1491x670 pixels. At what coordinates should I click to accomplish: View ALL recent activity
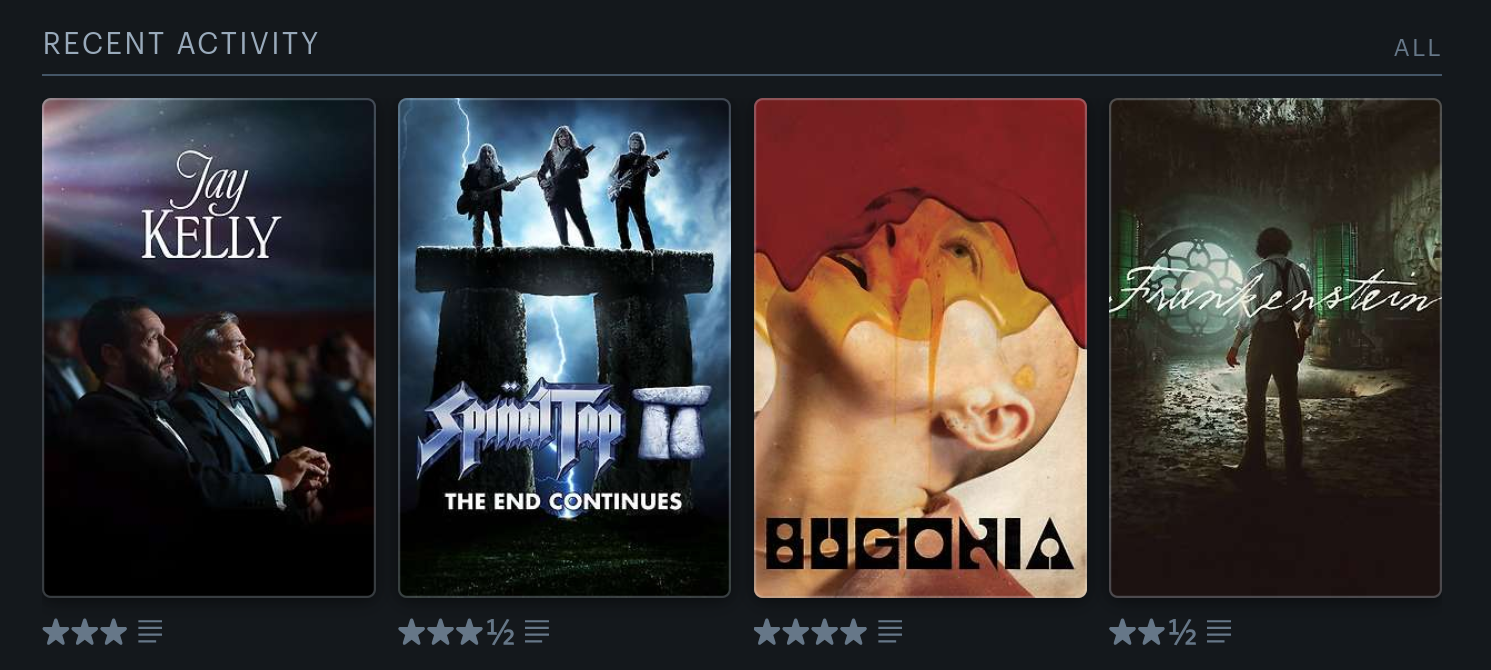pos(1417,48)
